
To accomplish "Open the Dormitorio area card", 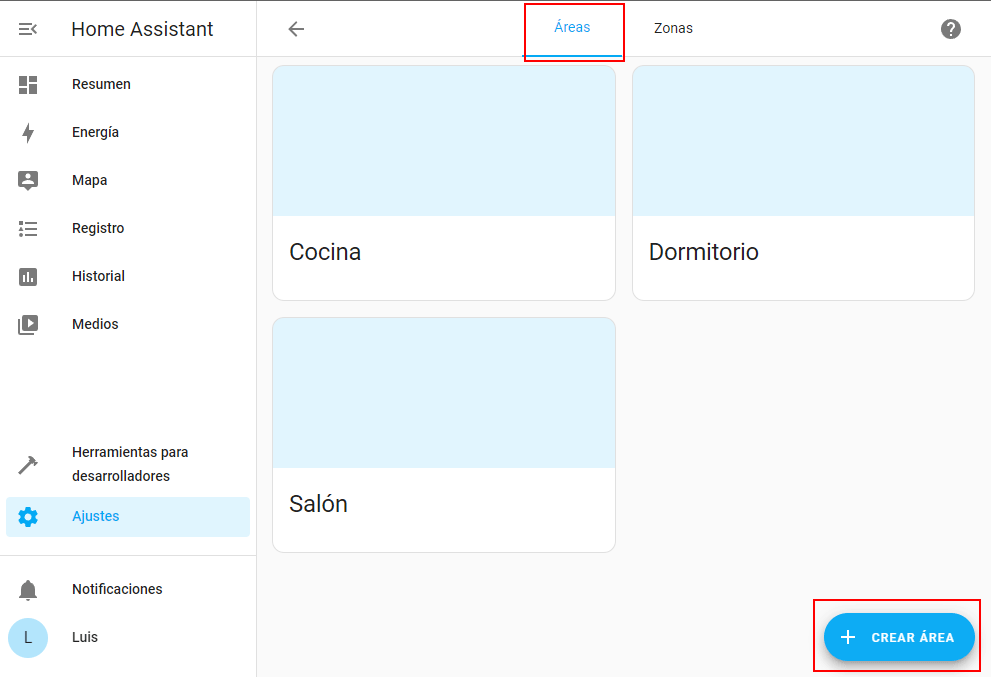I will click(x=803, y=183).
